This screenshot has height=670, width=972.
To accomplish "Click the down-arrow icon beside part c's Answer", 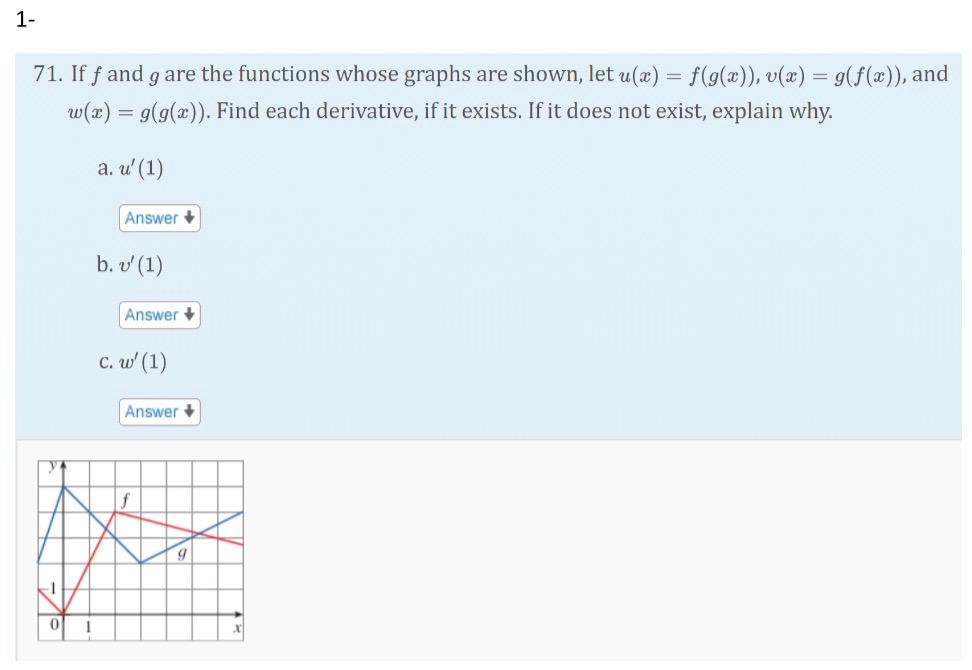I will 187,411.
